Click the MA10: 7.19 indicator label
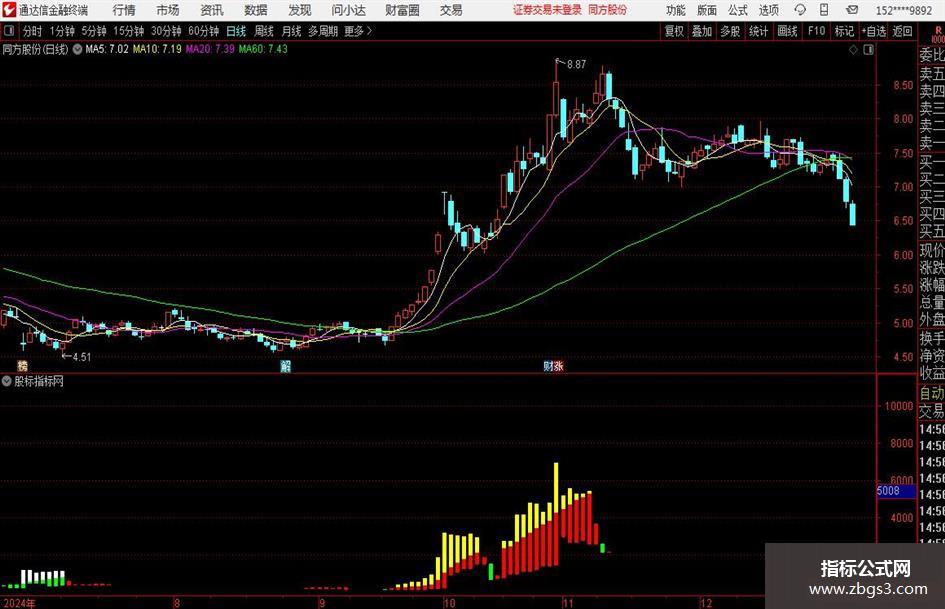The height and width of the screenshot is (609, 945). 157,49
